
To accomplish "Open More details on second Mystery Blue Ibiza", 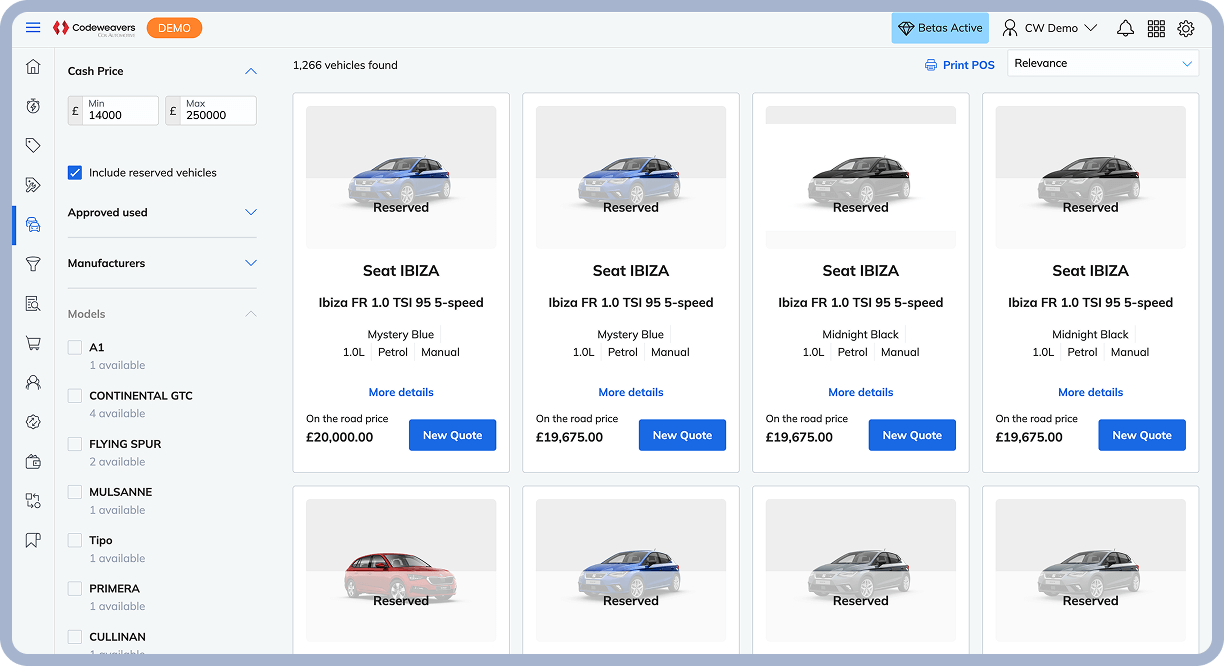I will point(631,392).
